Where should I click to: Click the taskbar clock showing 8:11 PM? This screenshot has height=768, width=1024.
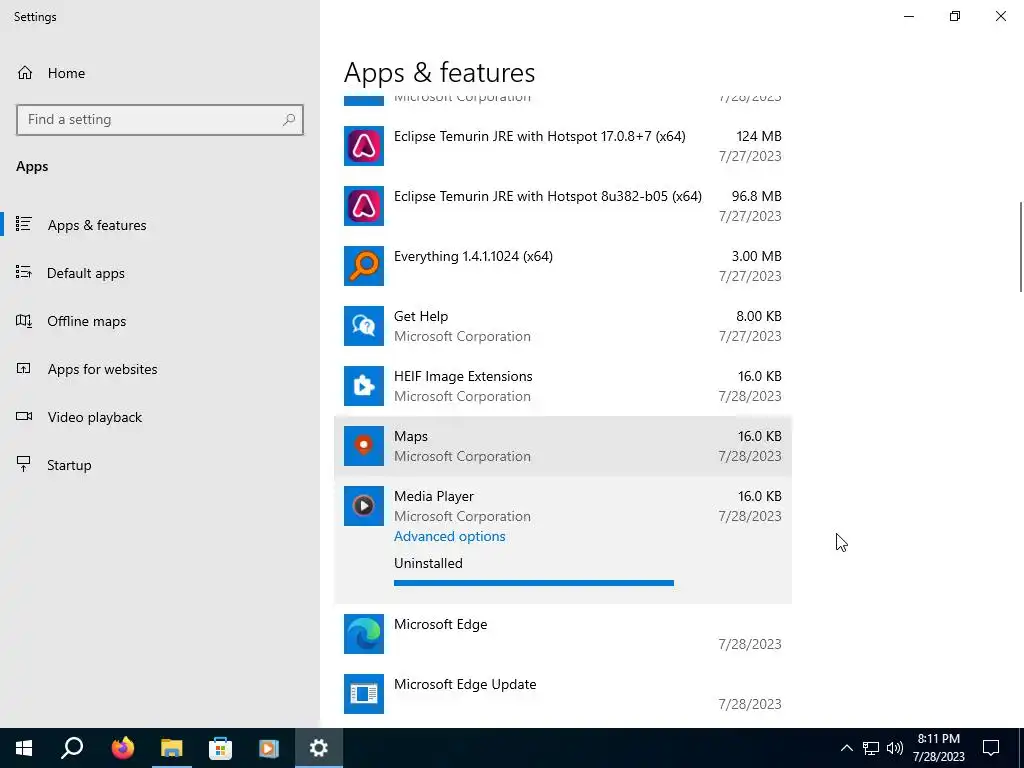[938, 748]
